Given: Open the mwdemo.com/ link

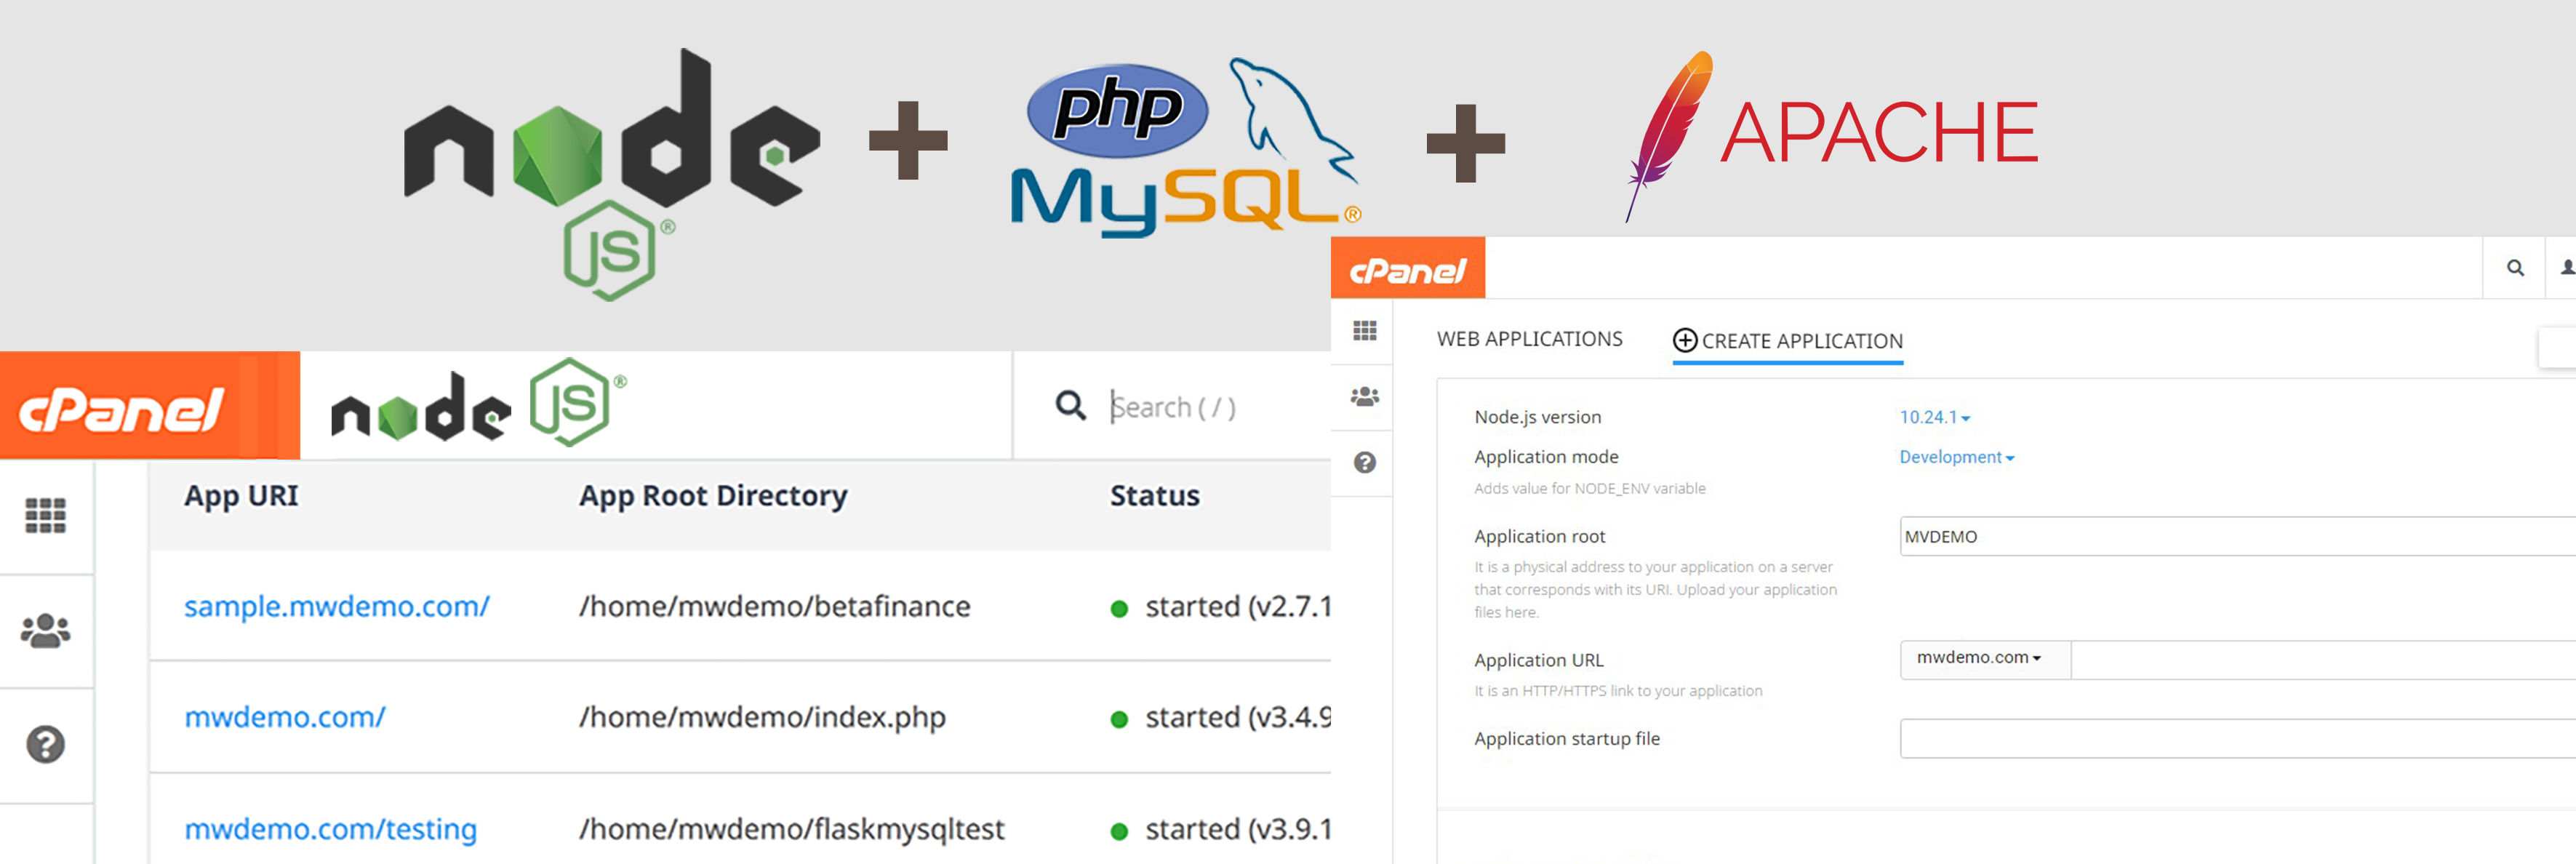Looking at the screenshot, I should (x=284, y=717).
